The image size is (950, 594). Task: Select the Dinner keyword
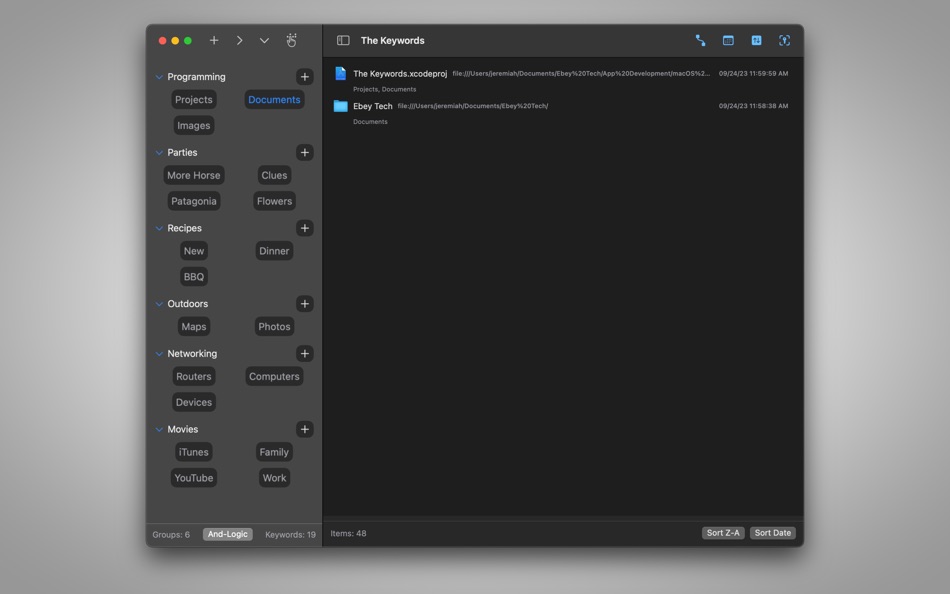tap(274, 251)
